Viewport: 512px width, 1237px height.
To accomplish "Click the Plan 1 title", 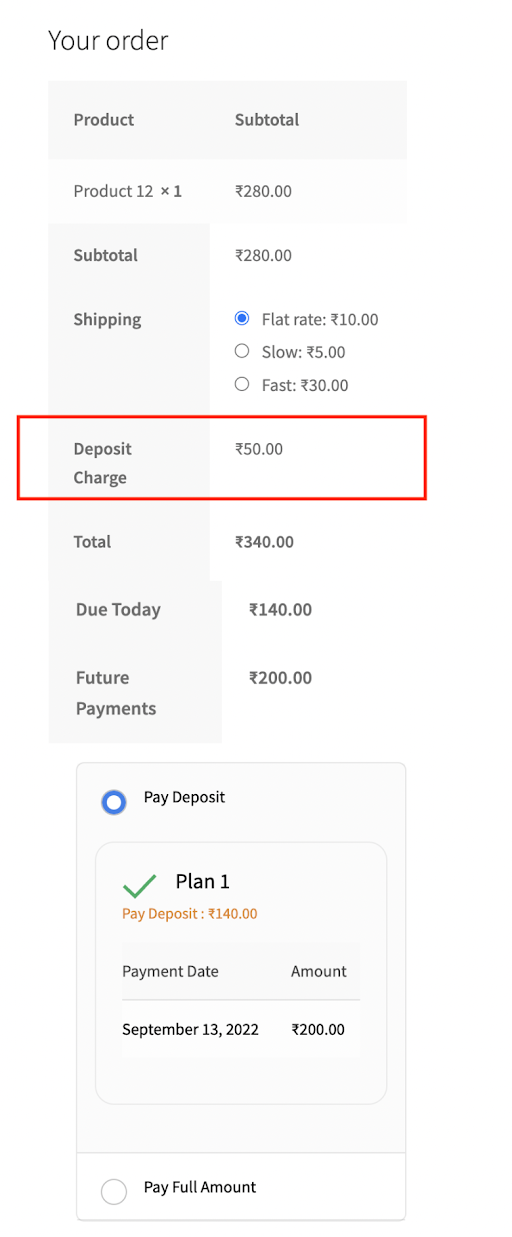I will click(203, 881).
